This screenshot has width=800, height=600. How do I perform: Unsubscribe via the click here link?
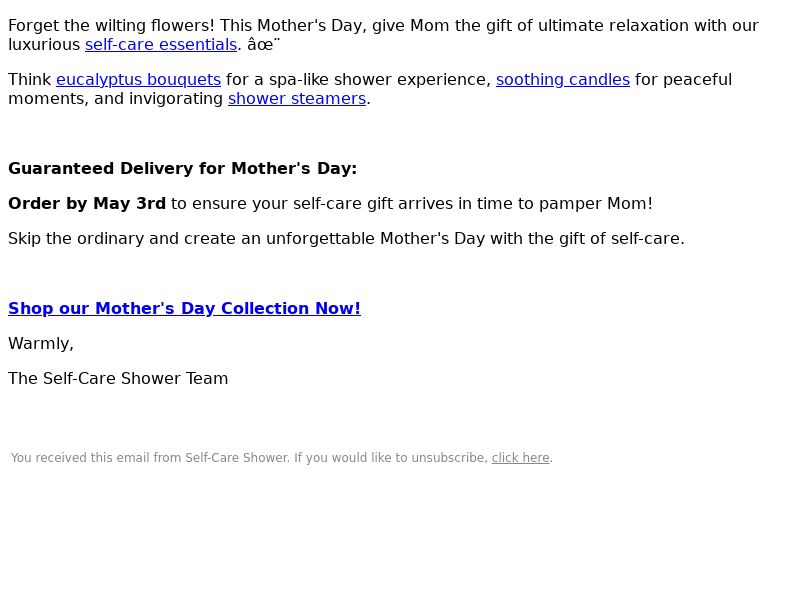point(520,458)
